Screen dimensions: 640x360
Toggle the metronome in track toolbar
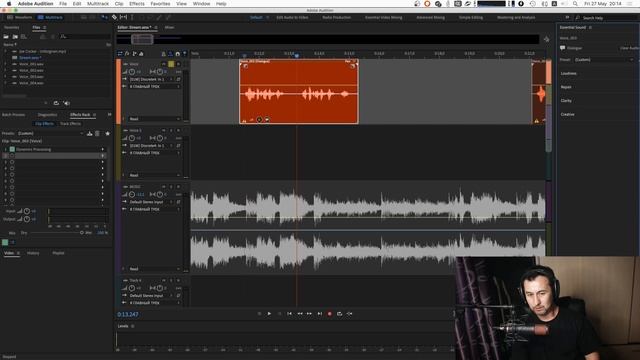(163, 53)
